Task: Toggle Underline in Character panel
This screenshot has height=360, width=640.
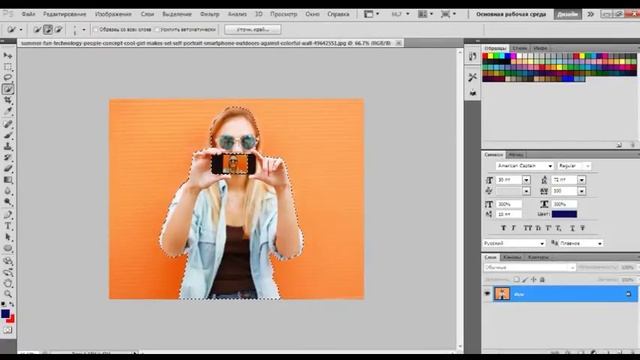Action: 572,228
